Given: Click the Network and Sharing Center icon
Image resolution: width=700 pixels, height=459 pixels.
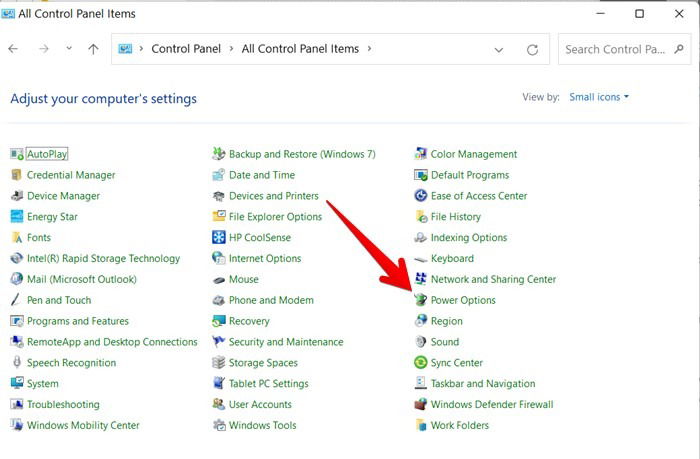Looking at the screenshot, I should pyautogui.click(x=421, y=279).
